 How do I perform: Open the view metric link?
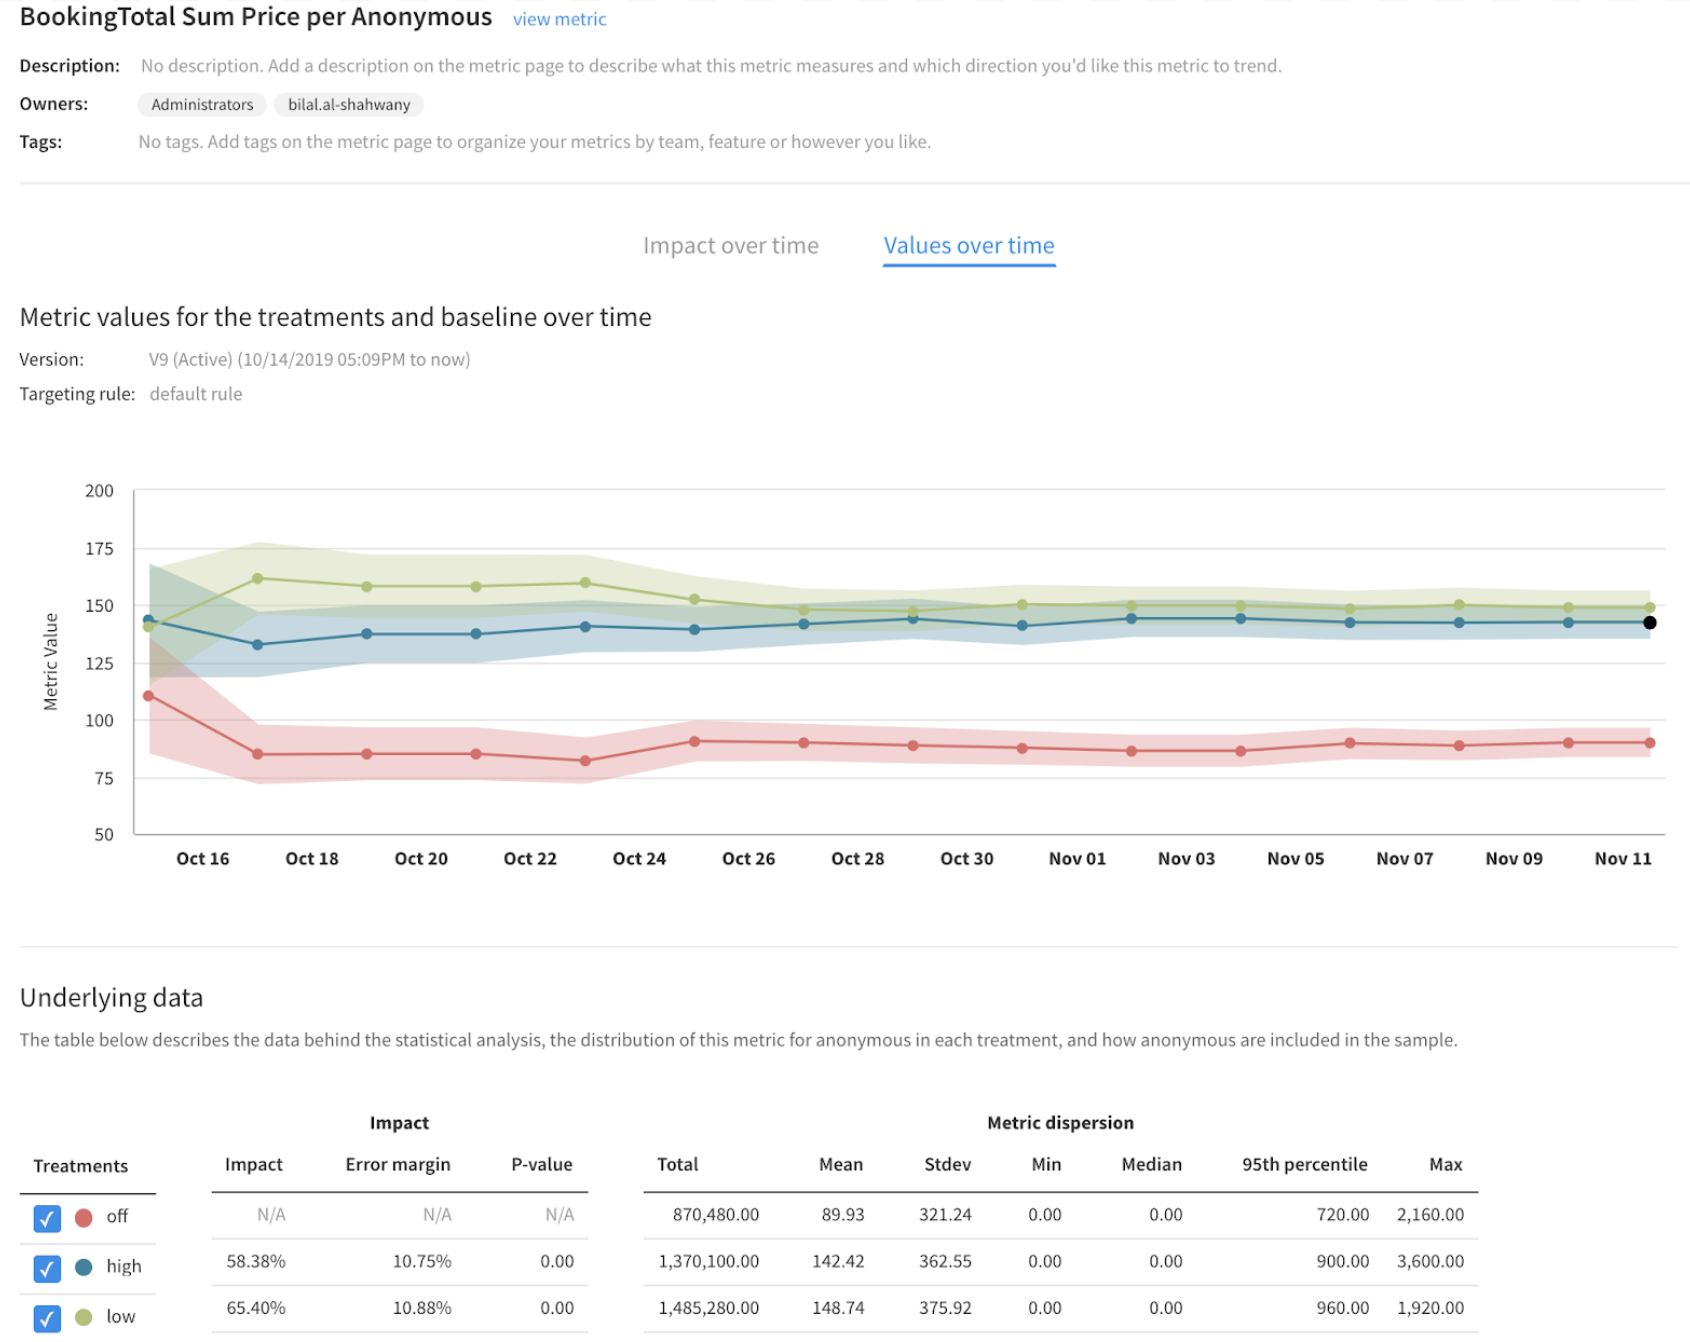pyautogui.click(x=559, y=19)
